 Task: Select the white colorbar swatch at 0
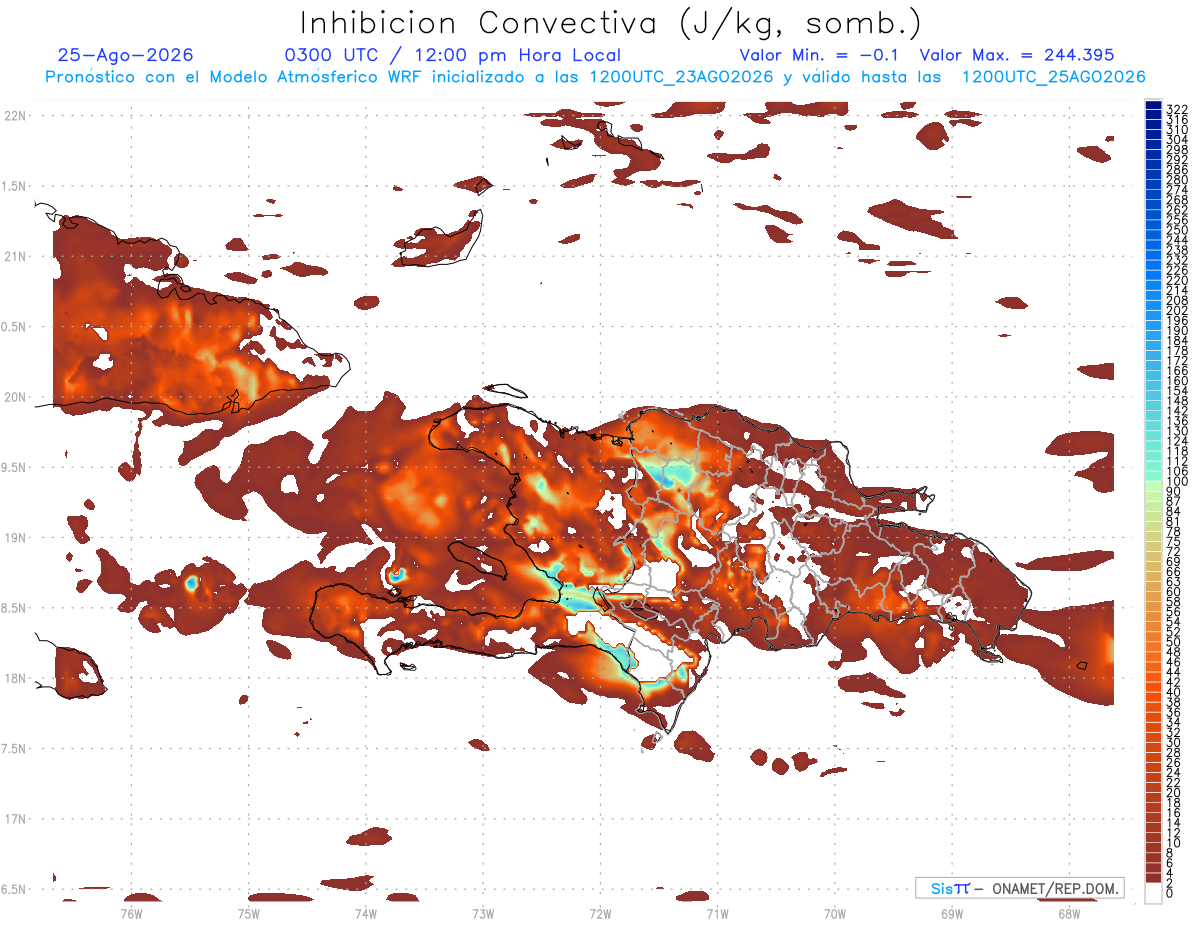point(1153,893)
